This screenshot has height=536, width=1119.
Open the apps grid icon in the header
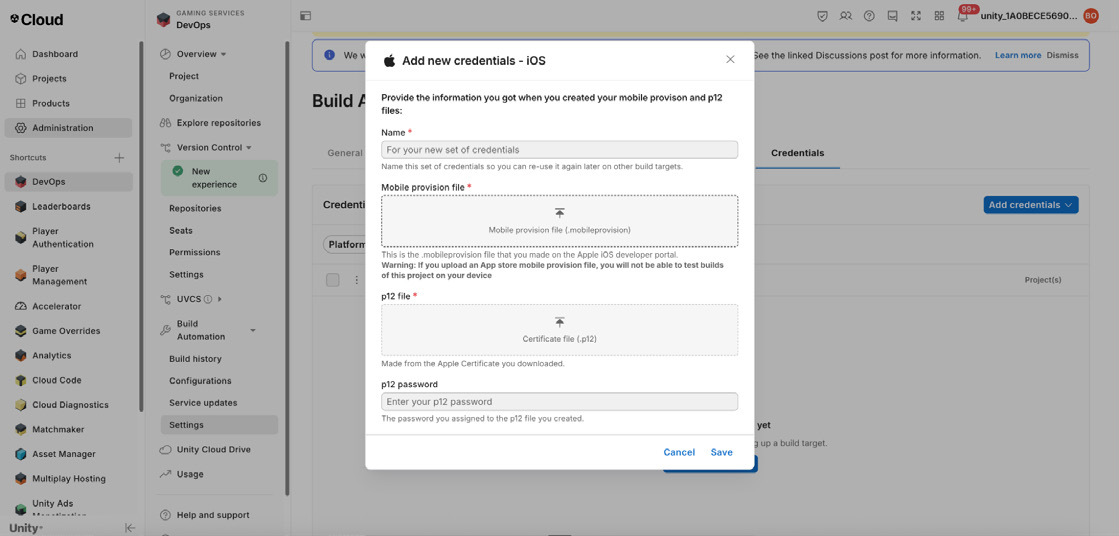click(x=939, y=16)
